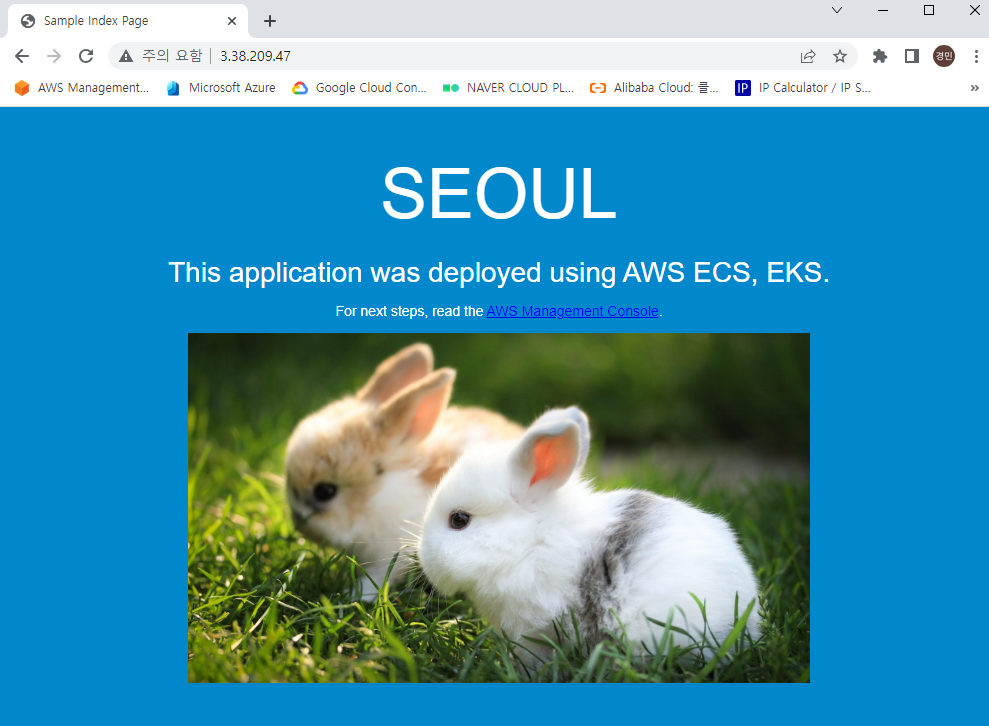The width and height of the screenshot is (989, 726).
Task: Reload the current page
Action: [x=86, y=56]
